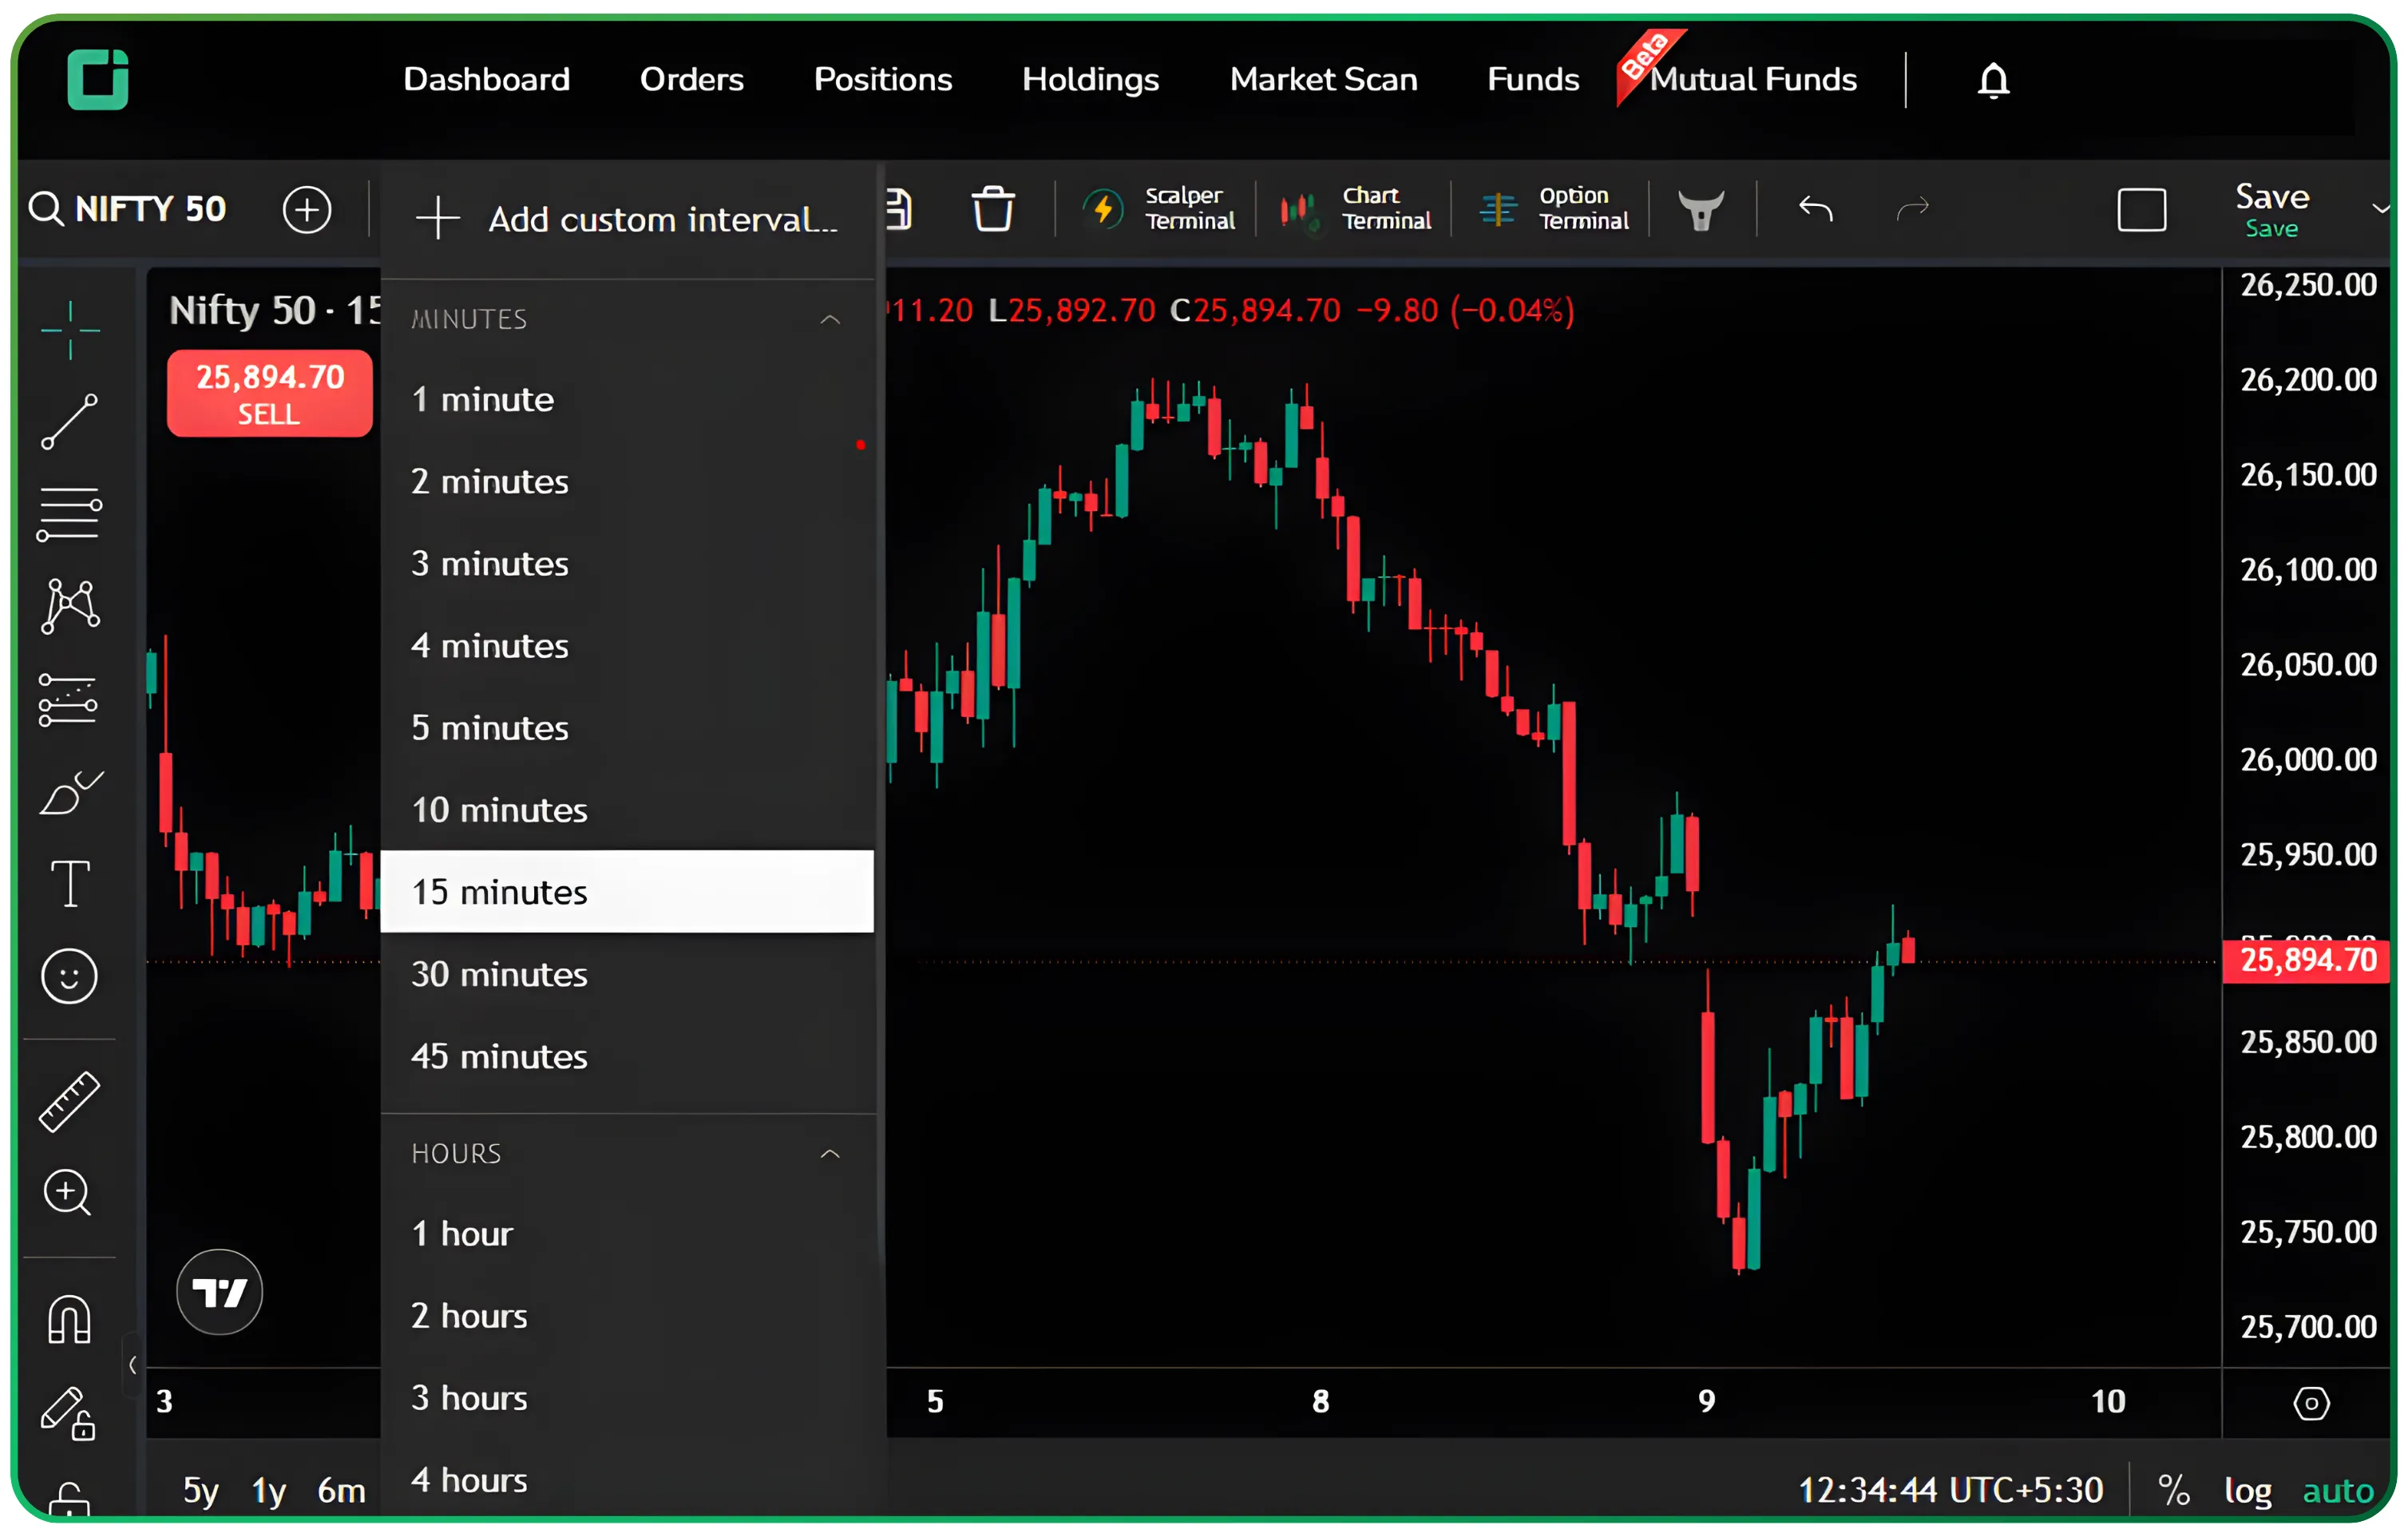This screenshot has height=1529, width=2408.
Task: Use the ruler measurement tool
Action: tap(69, 1100)
